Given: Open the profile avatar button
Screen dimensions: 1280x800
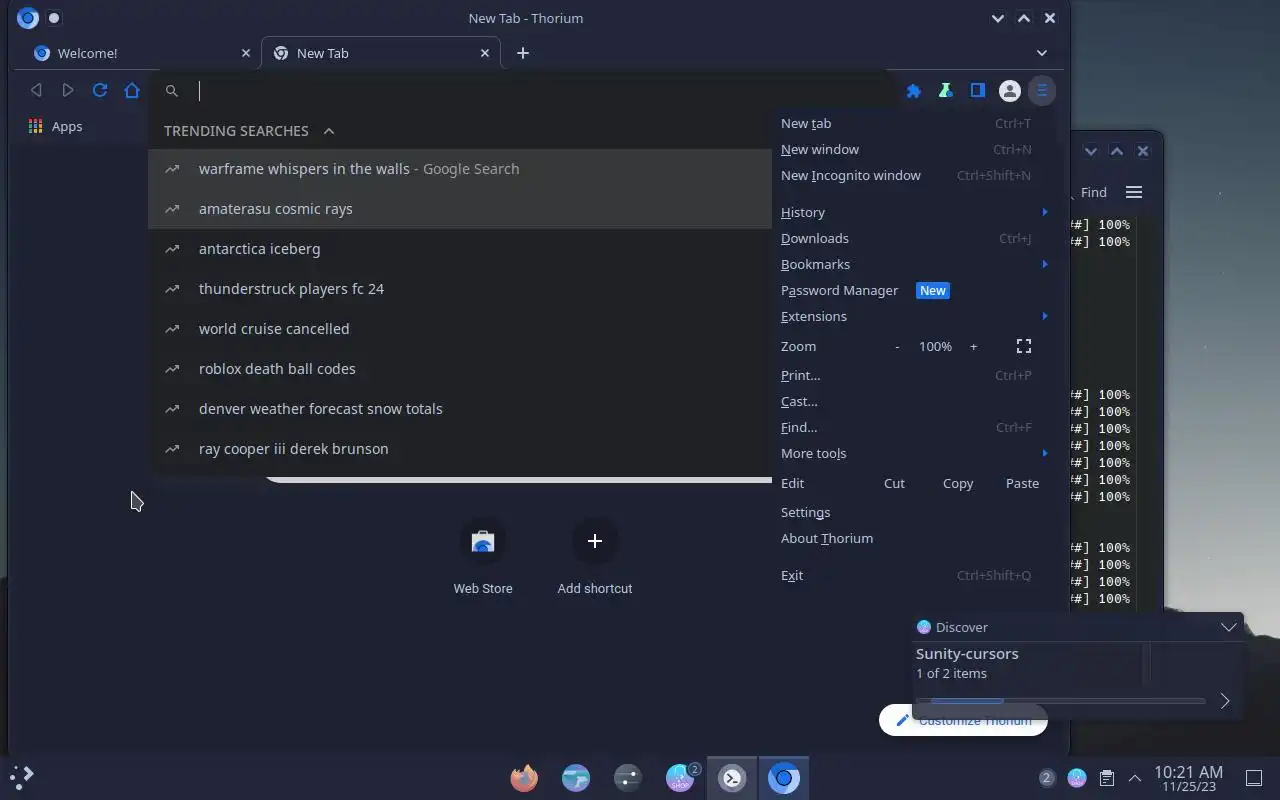Looking at the screenshot, I should 1010,91.
